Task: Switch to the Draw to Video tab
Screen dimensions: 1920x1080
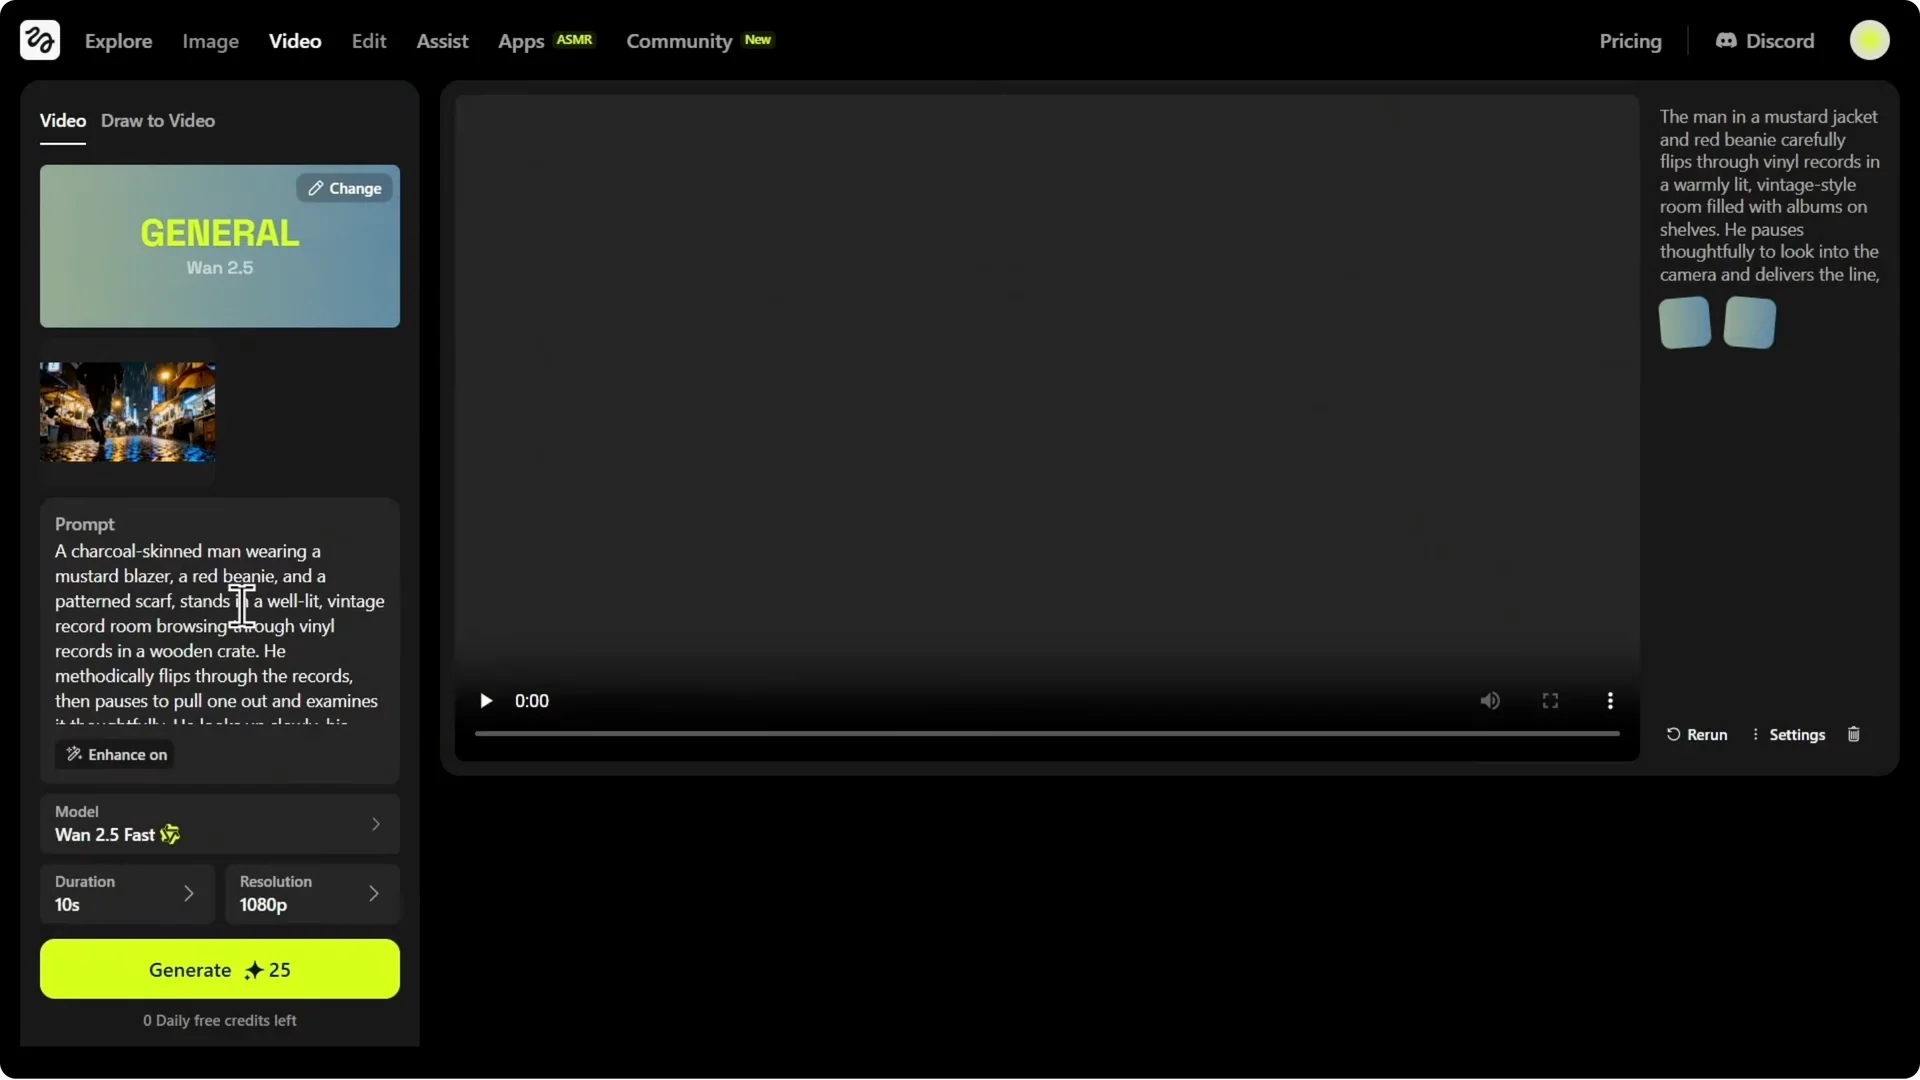Action: point(158,120)
